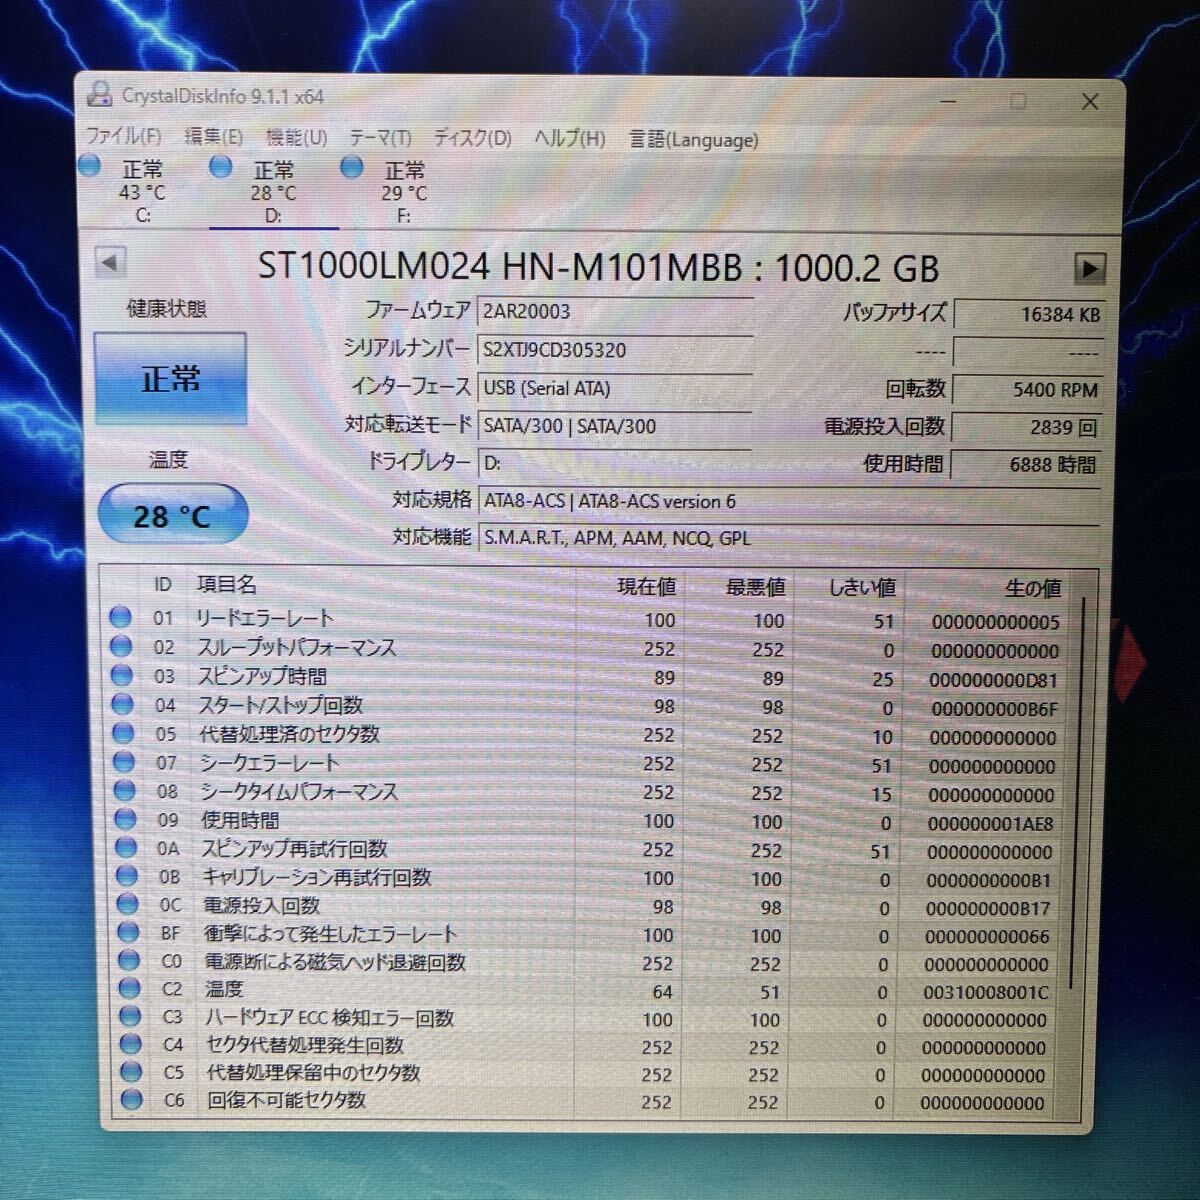Viewport: 1200px width, 1200px height.
Task: Click the status icon for ID 01 リードエラーレート
Action: pos(120,617)
